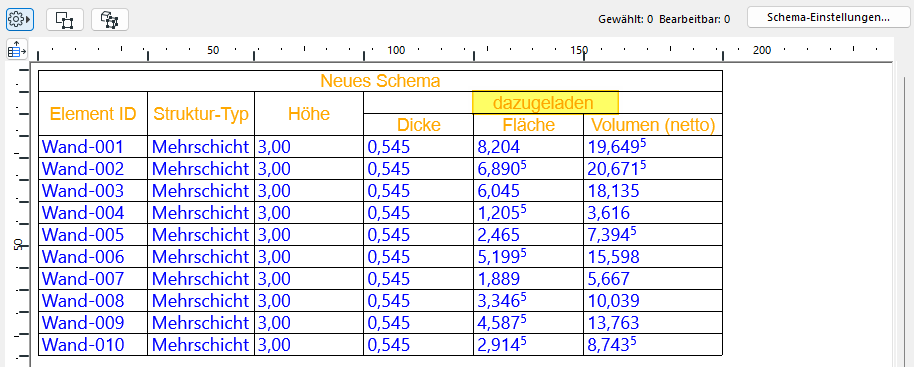The width and height of the screenshot is (914, 367).
Task: Open the gear settings dropdown icon
Action: tap(19, 19)
